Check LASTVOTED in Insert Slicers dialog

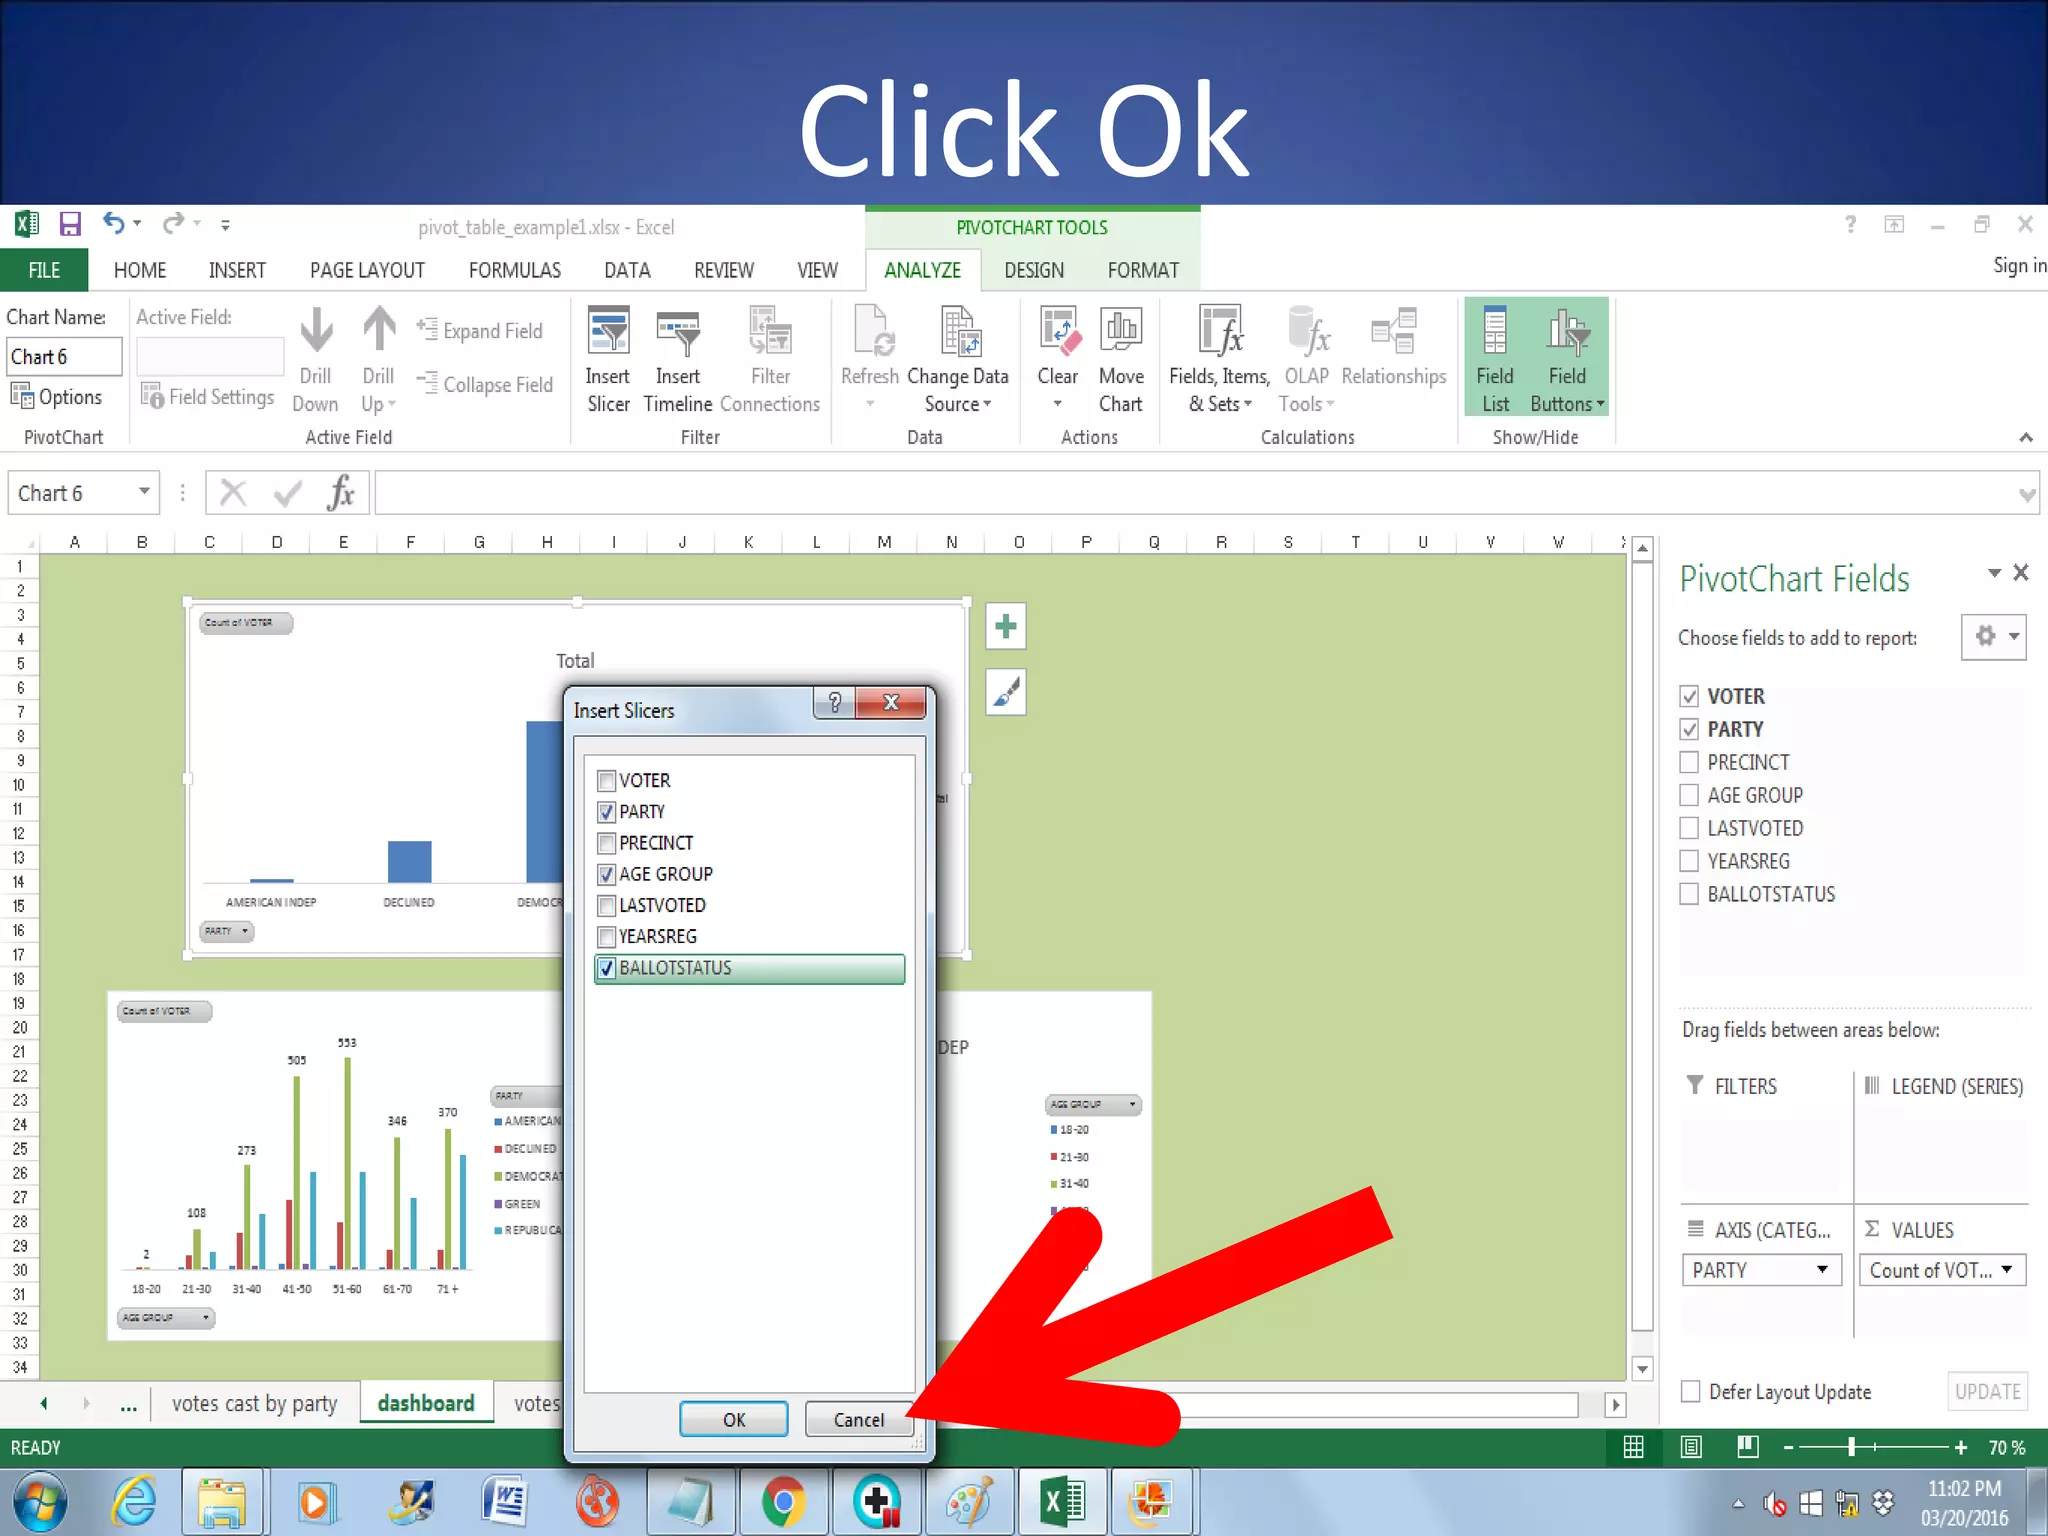tap(606, 905)
